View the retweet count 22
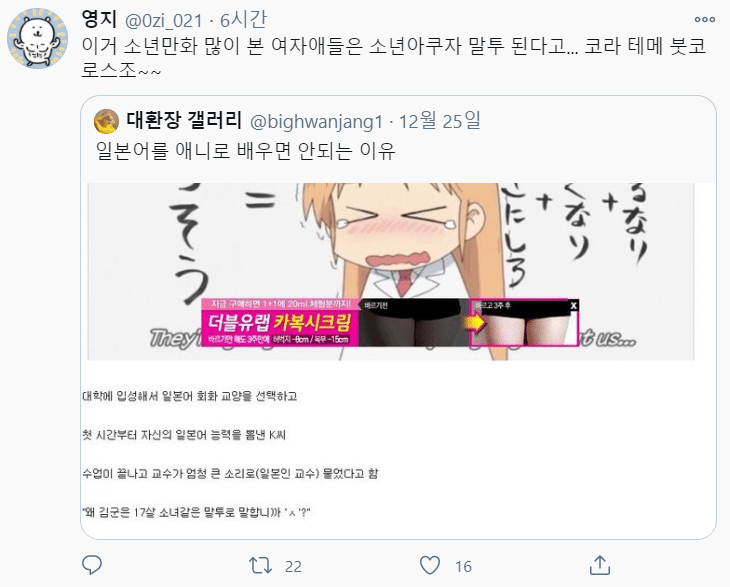730x587 pixels. [x=293, y=567]
